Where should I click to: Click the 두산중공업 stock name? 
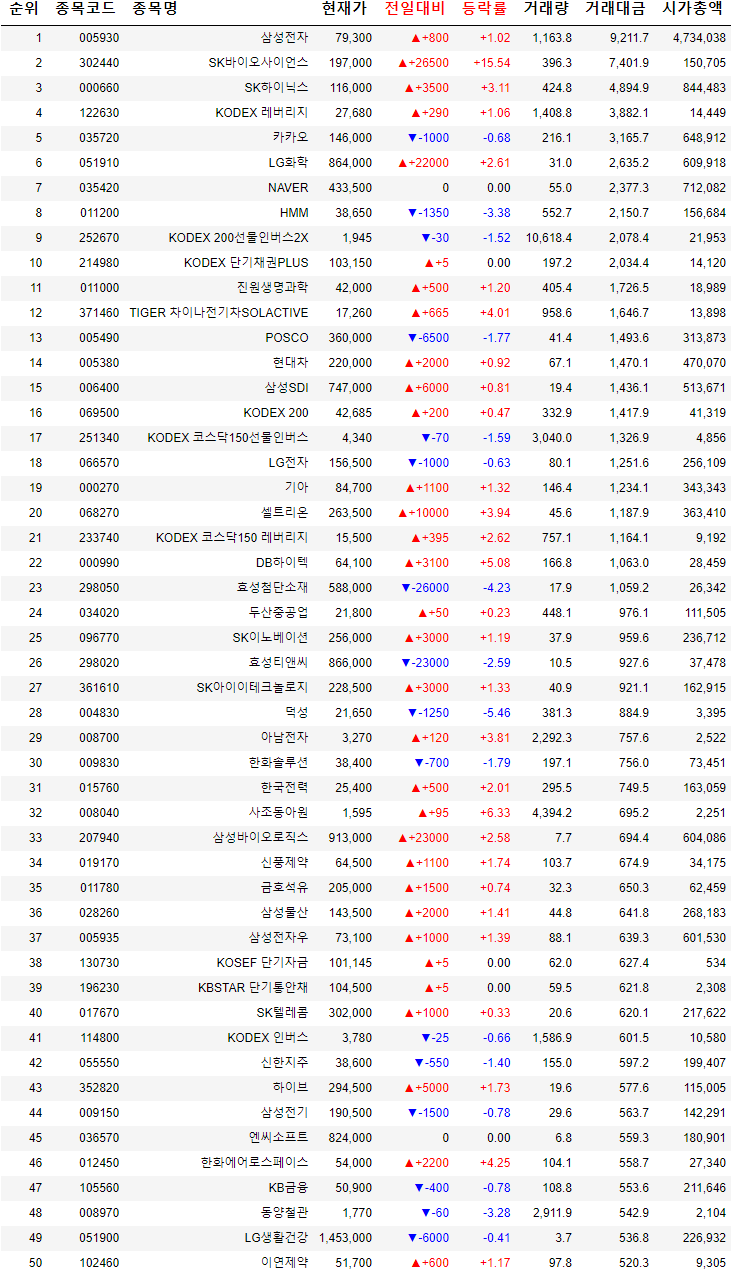click(279, 613)
